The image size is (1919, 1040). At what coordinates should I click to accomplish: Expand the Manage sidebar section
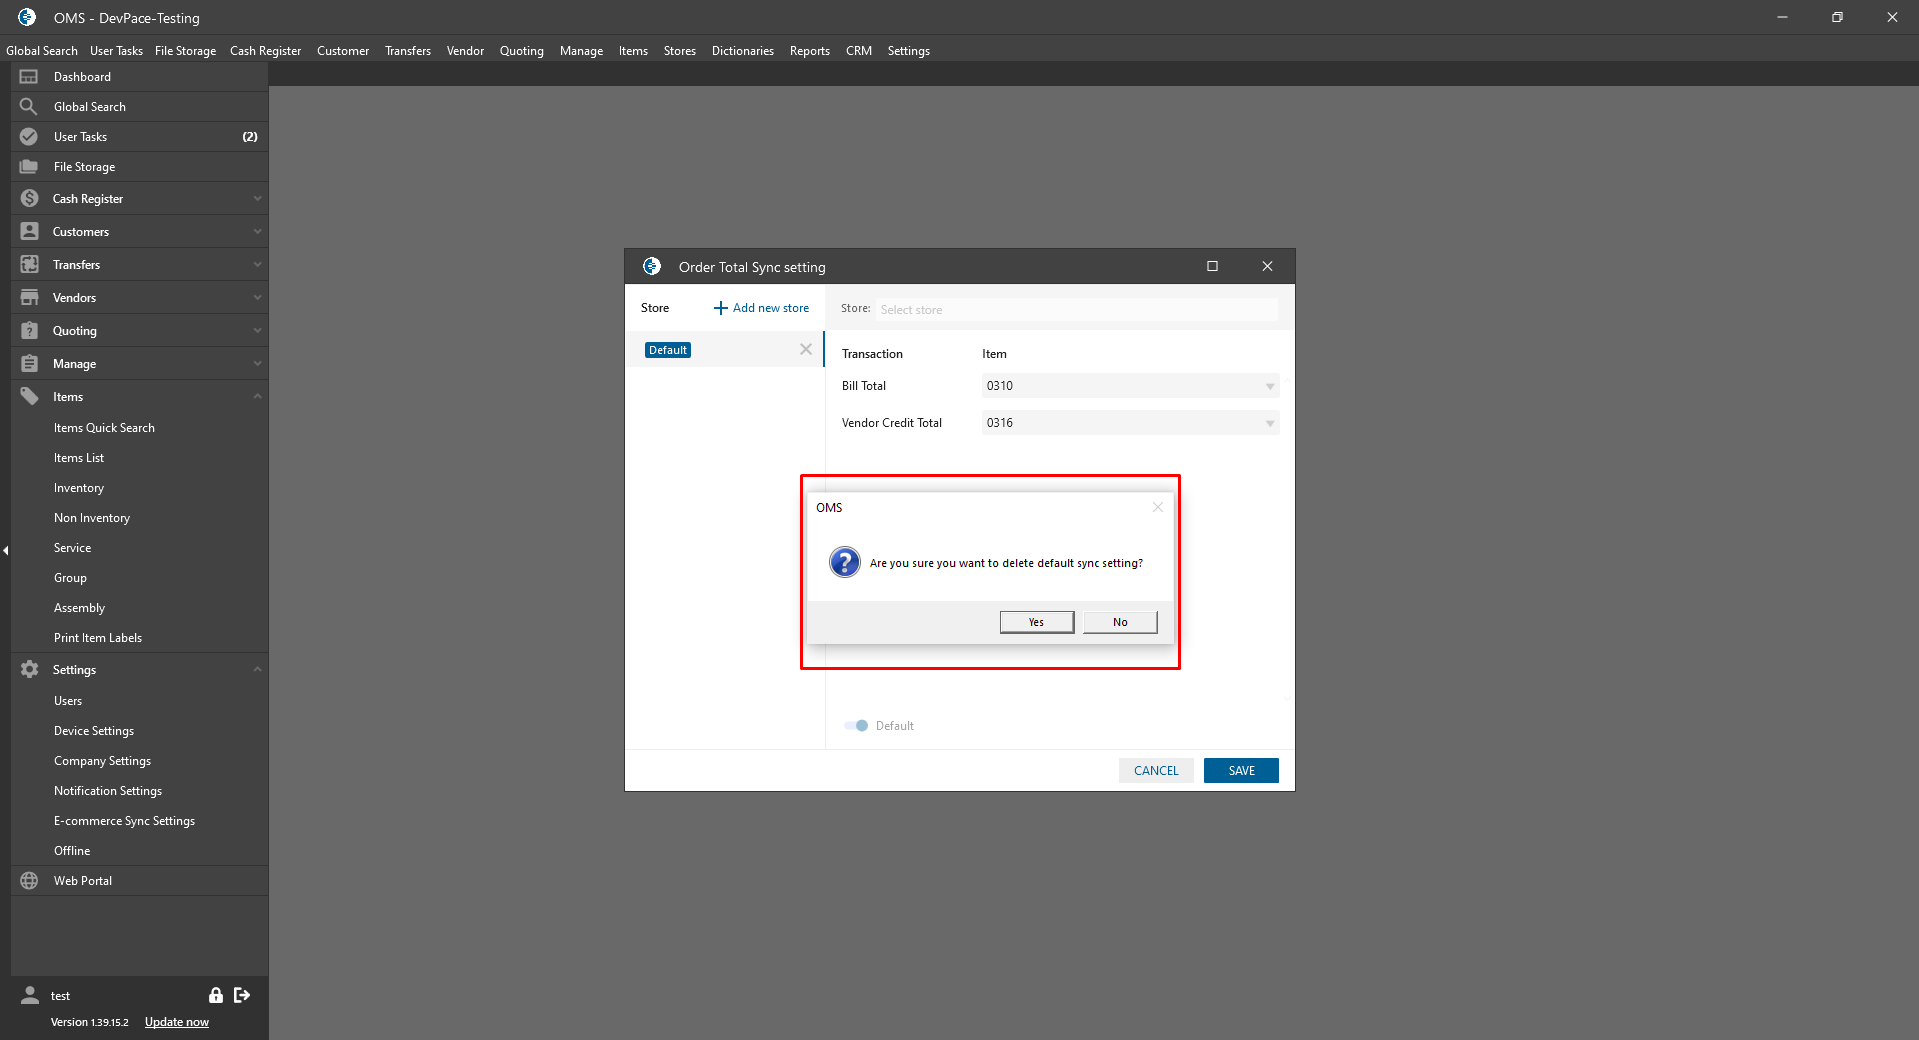coord(257,364)
